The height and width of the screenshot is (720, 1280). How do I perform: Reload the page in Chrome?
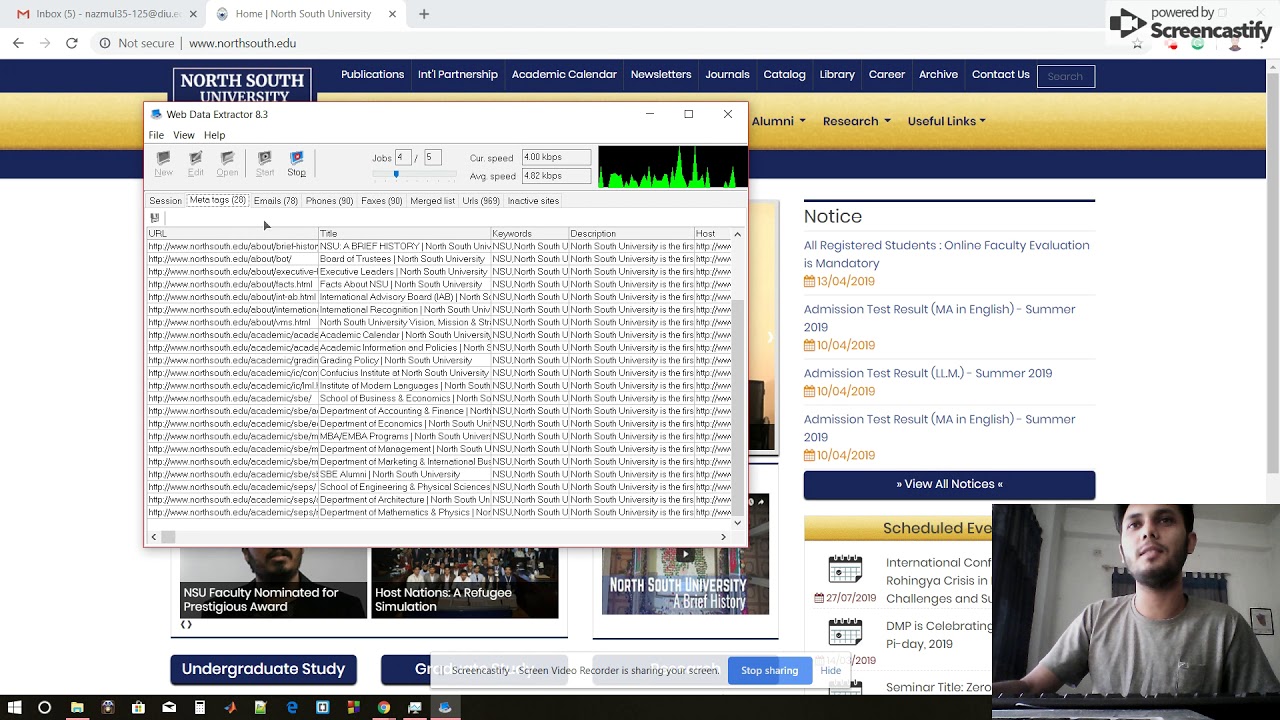tap(72, 43)
